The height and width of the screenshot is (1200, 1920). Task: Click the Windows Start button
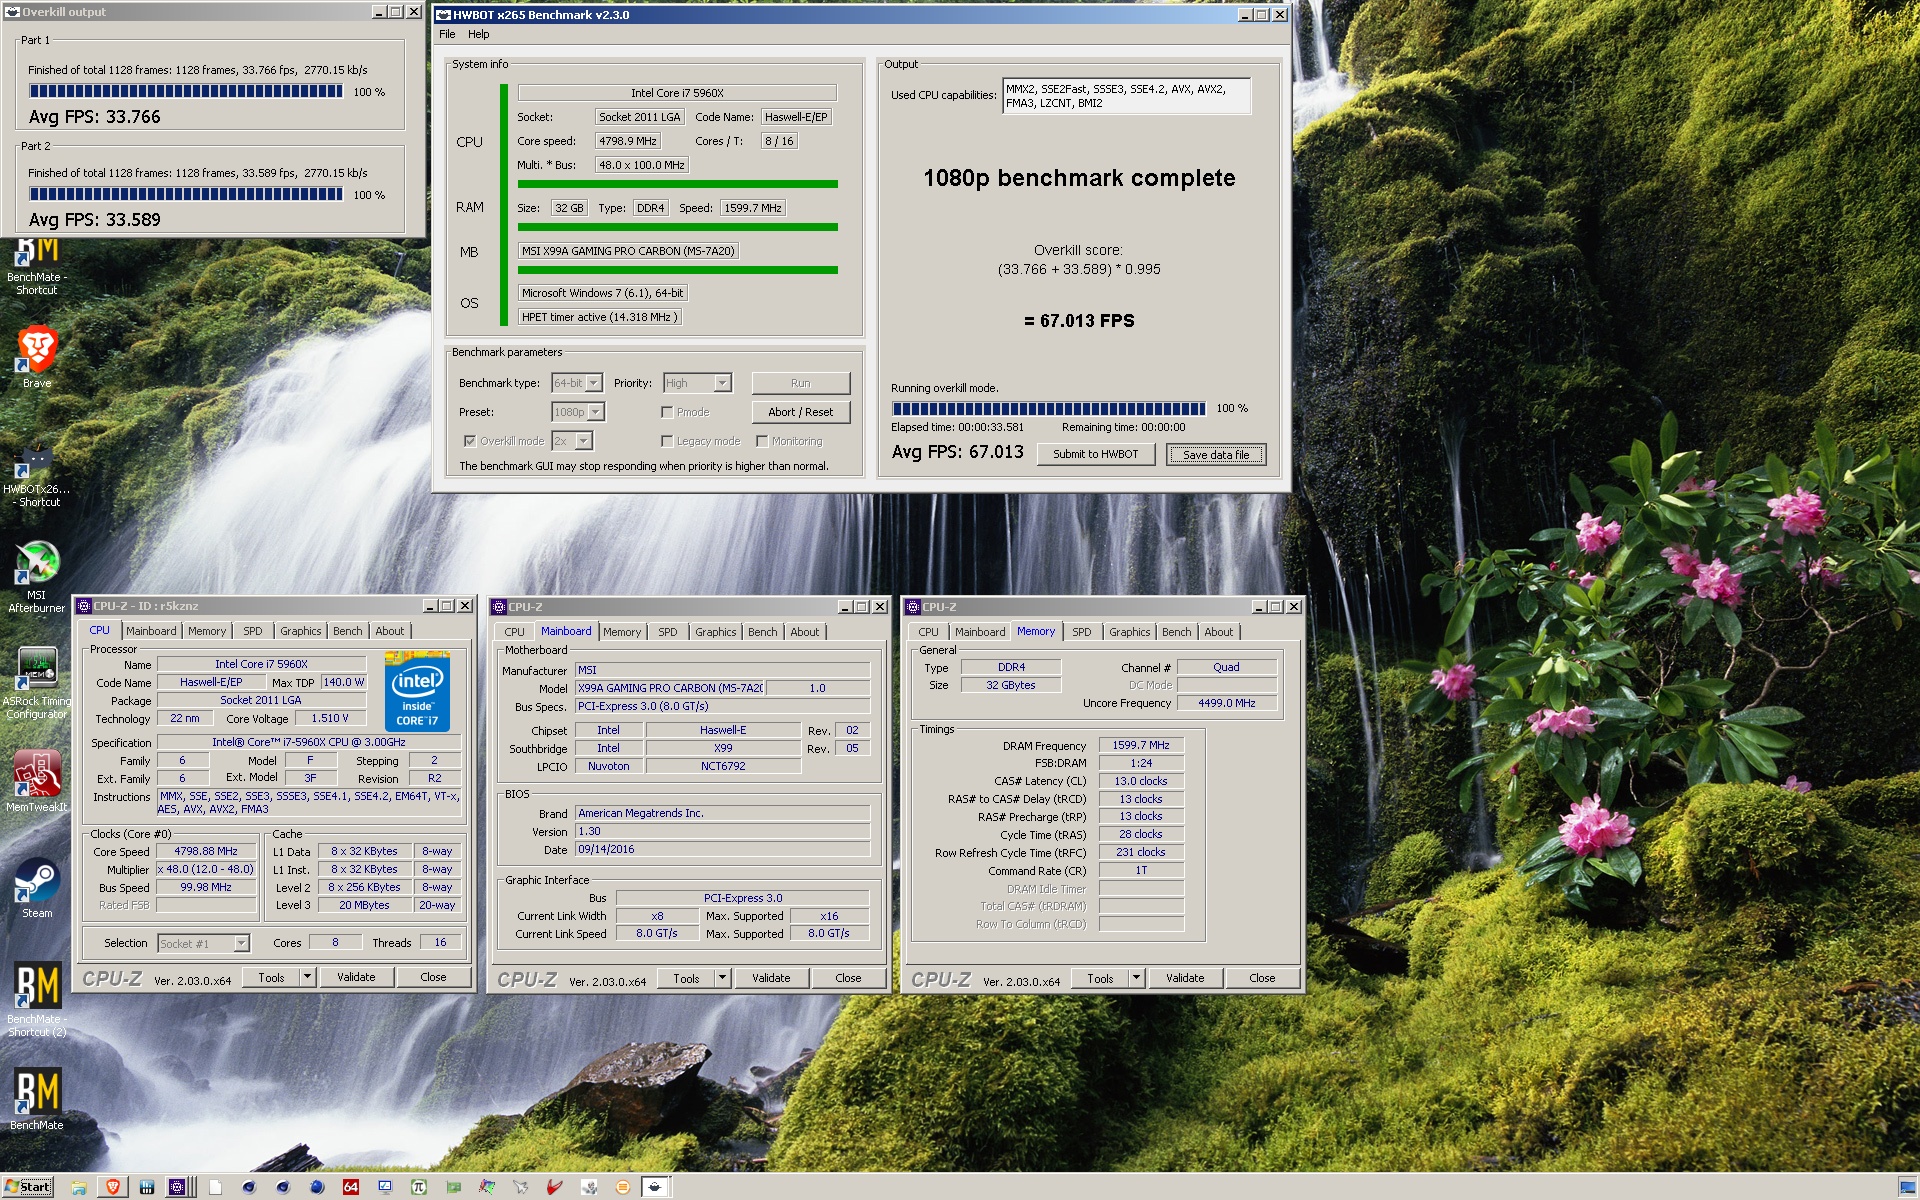[x=27, y=1187]
